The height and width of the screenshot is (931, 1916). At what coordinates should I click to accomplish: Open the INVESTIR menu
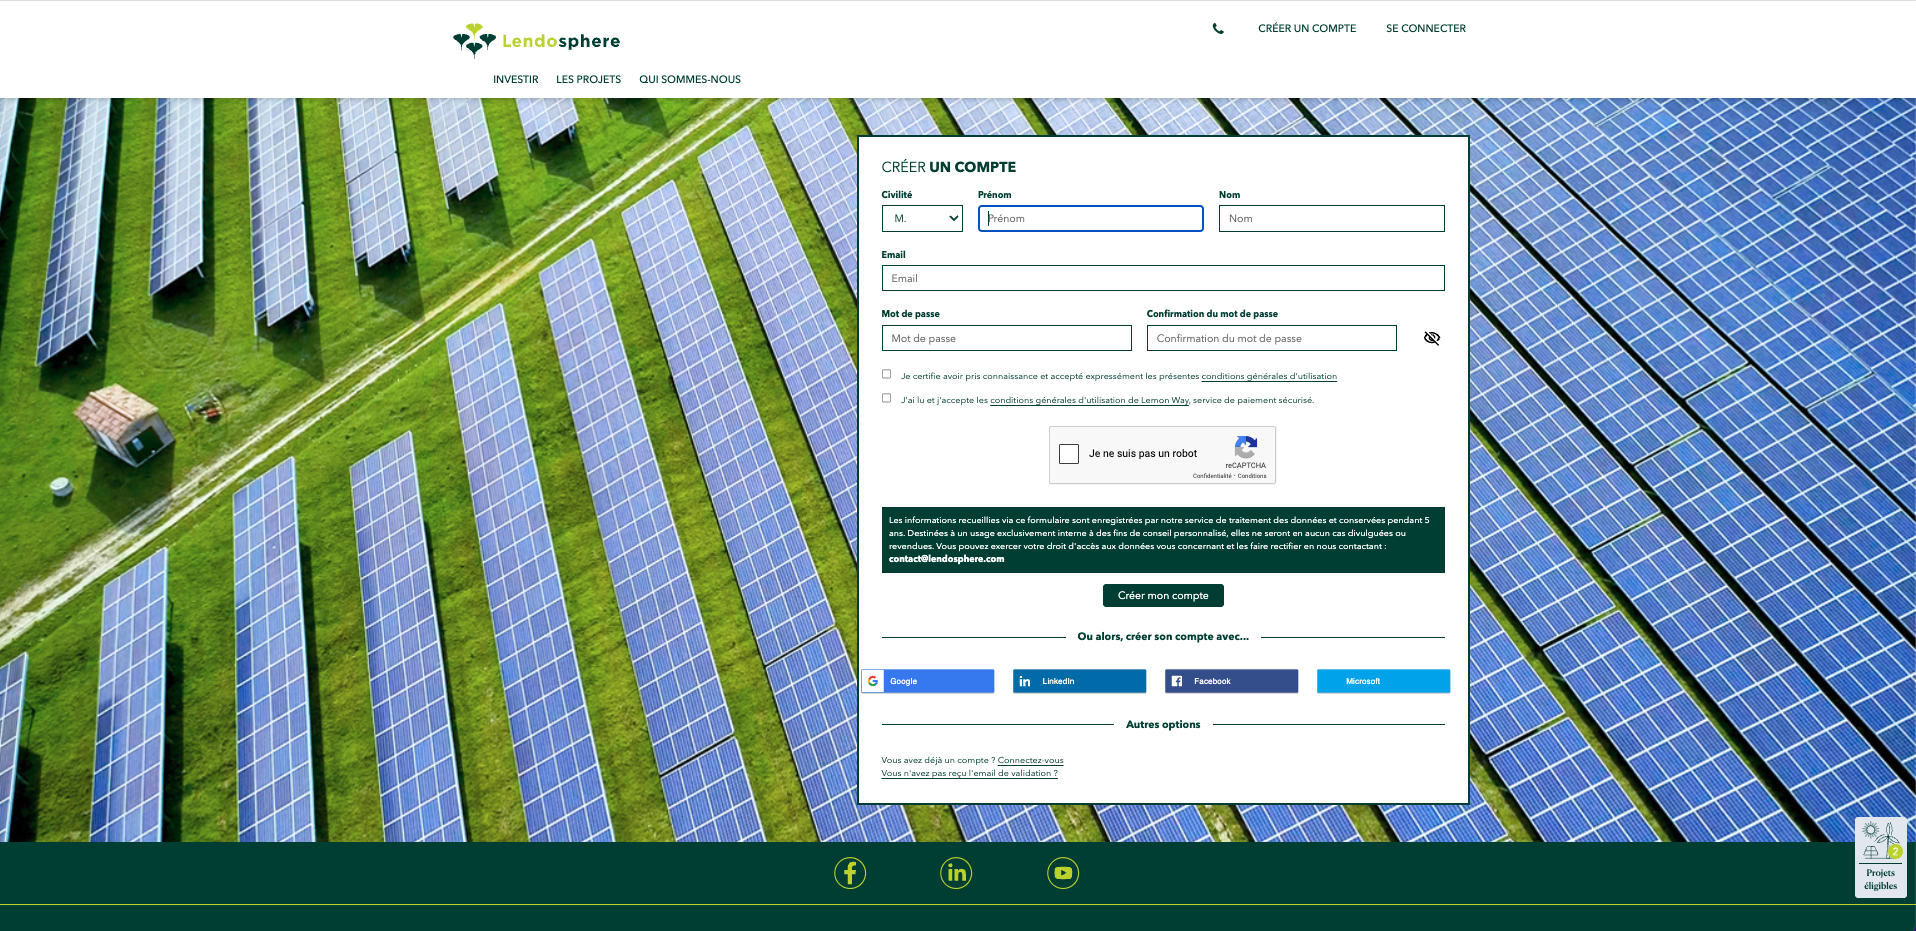(x=515, y=80)
